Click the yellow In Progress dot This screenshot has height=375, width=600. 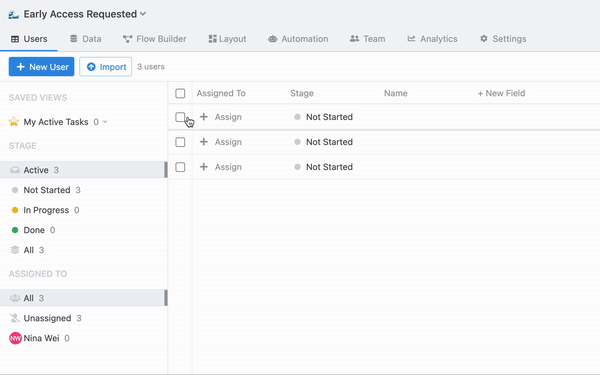click(x=15, y=210)
